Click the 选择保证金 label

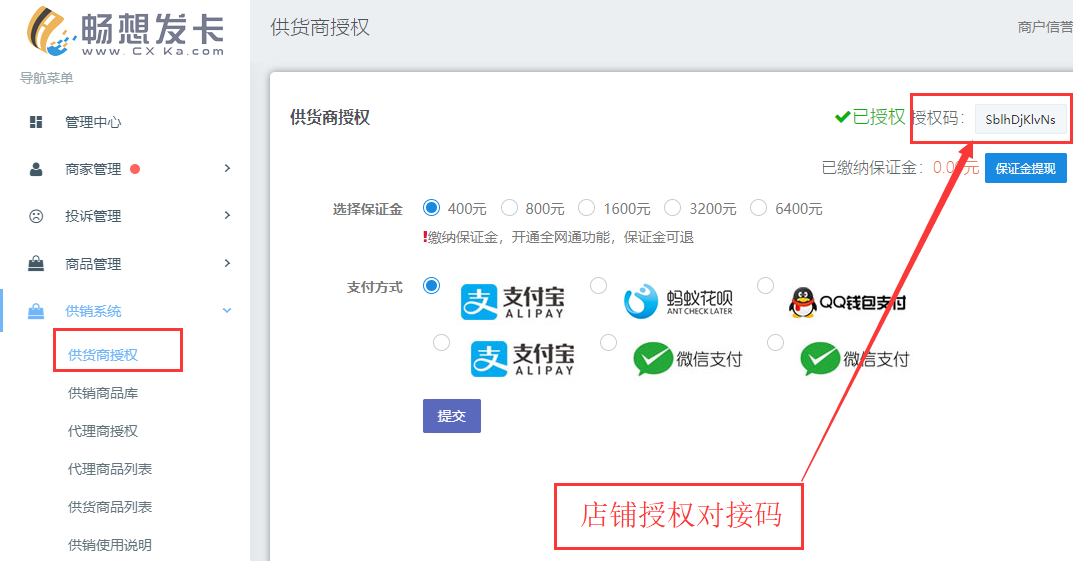pyautogui.click(x=367, y=209)
